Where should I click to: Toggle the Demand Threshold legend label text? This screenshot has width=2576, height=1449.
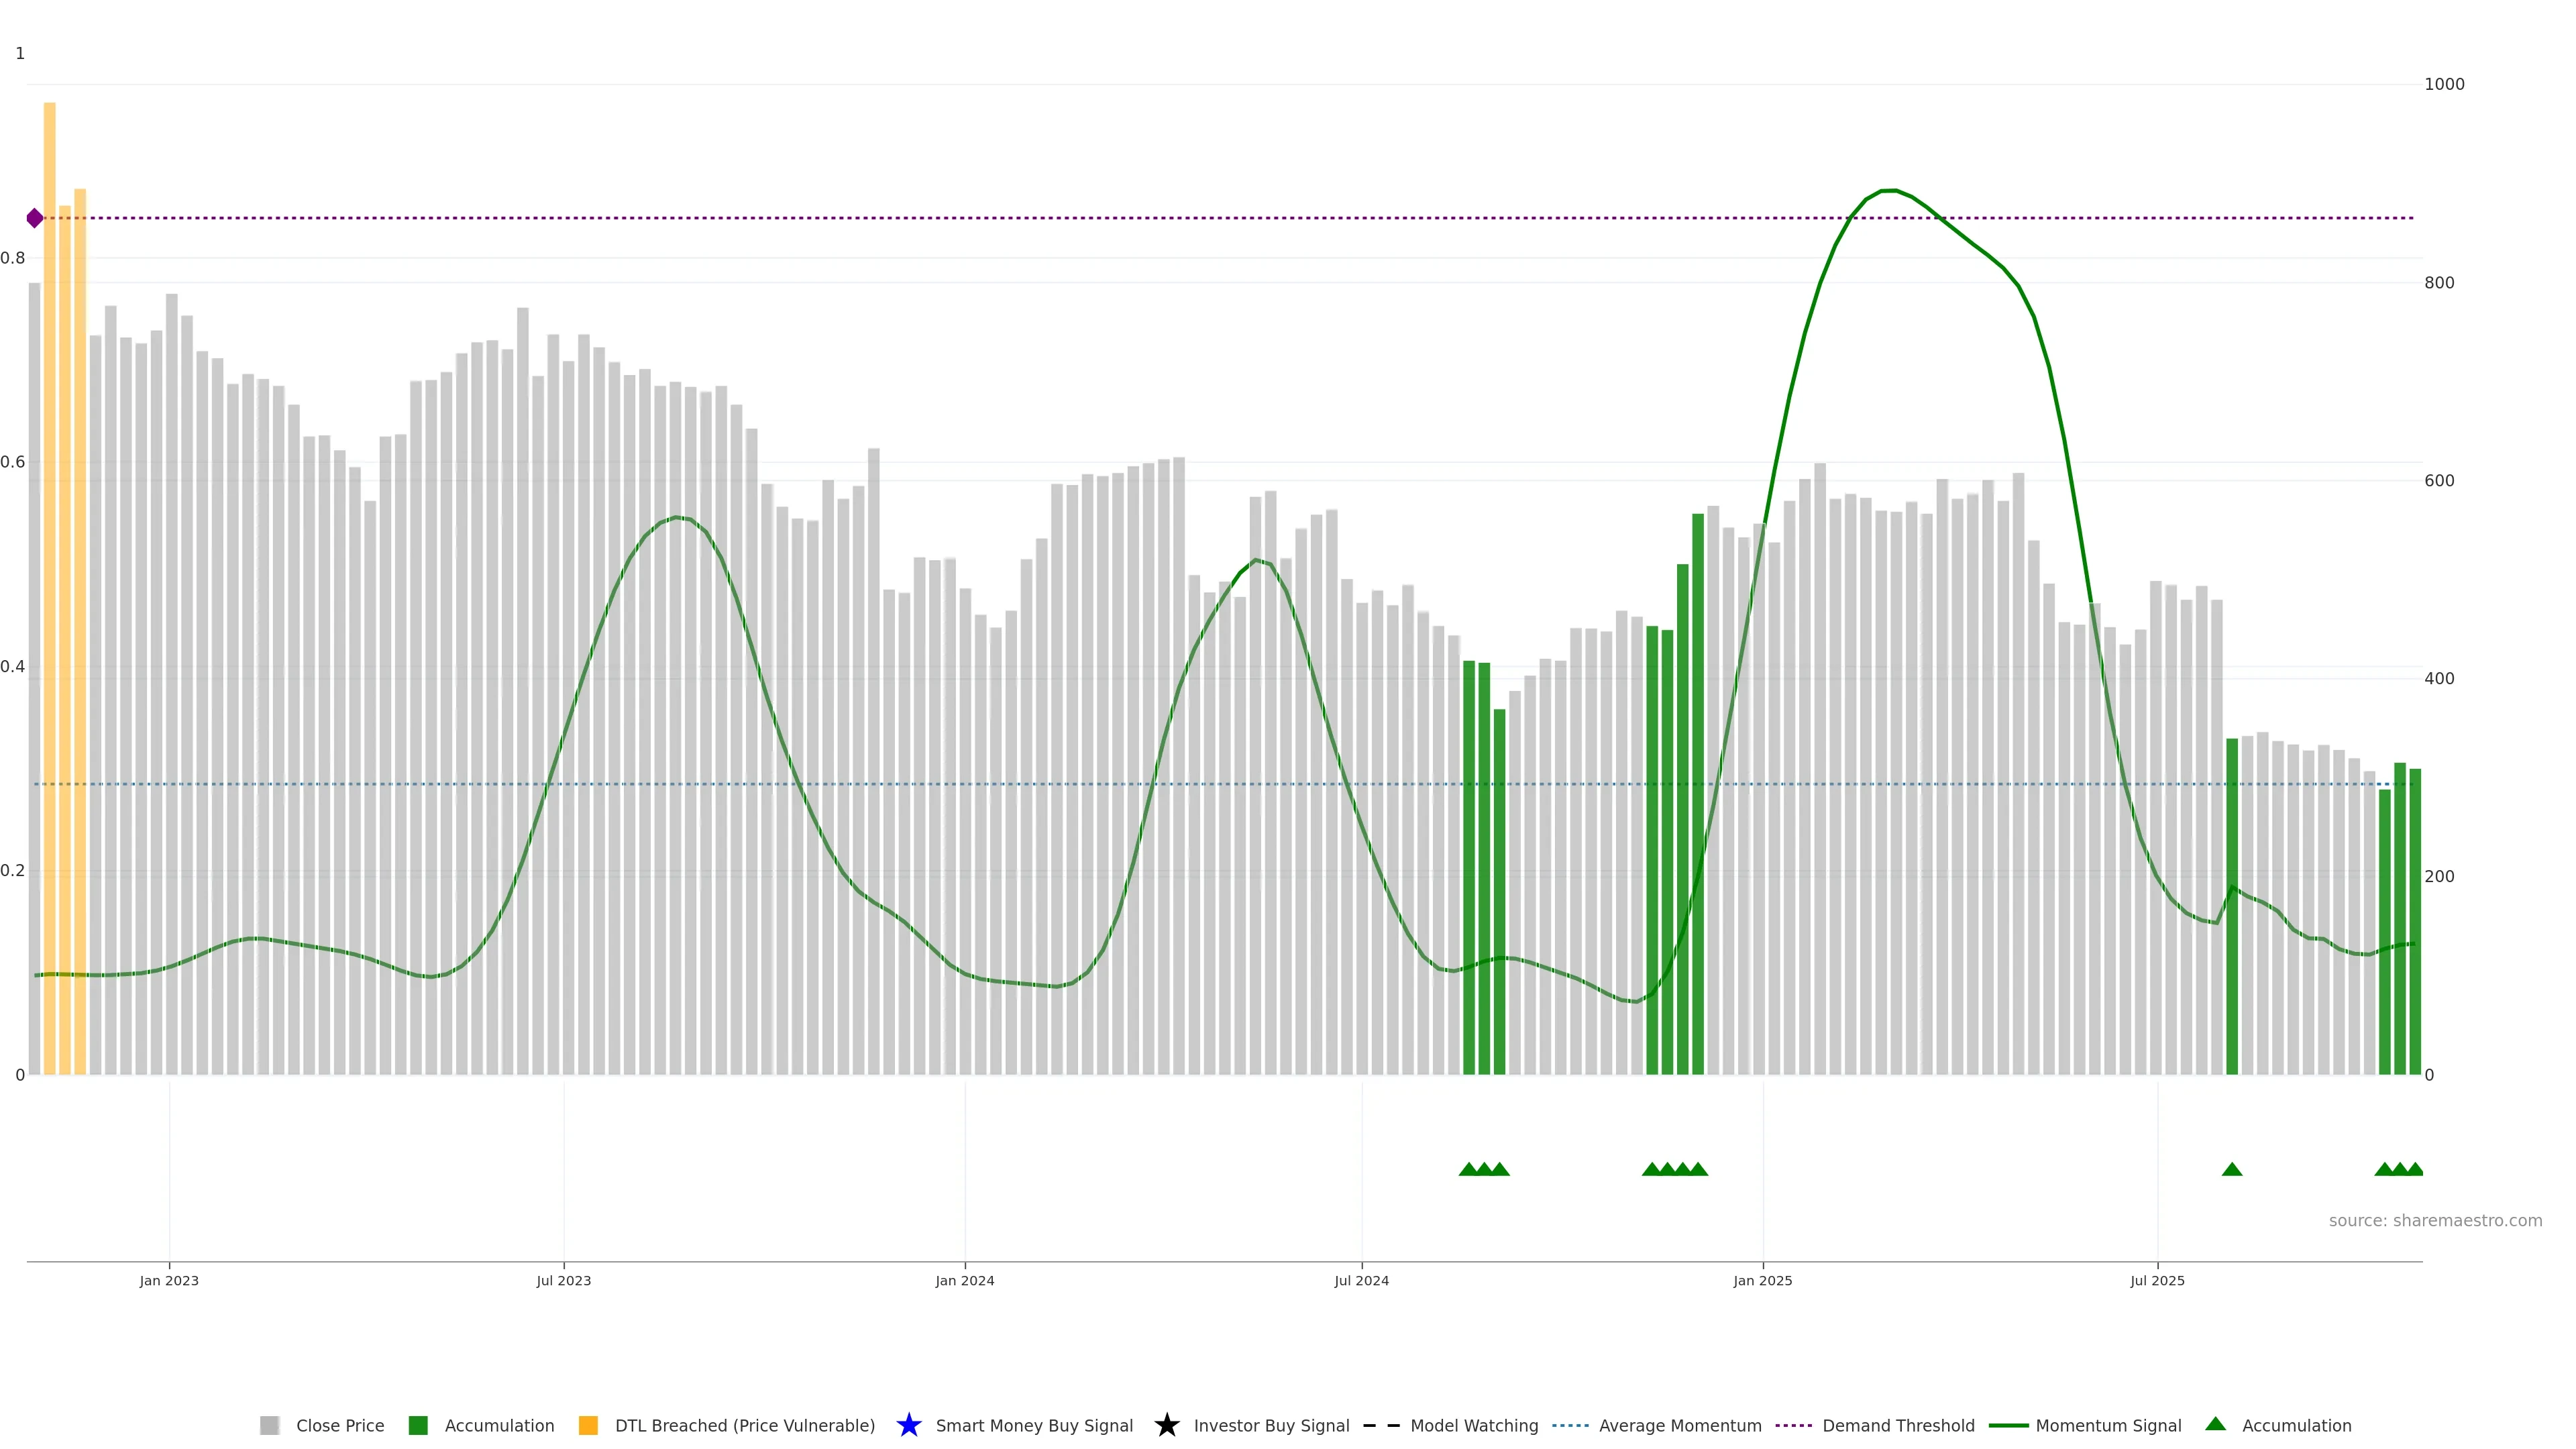(x=1898, y=1425)
